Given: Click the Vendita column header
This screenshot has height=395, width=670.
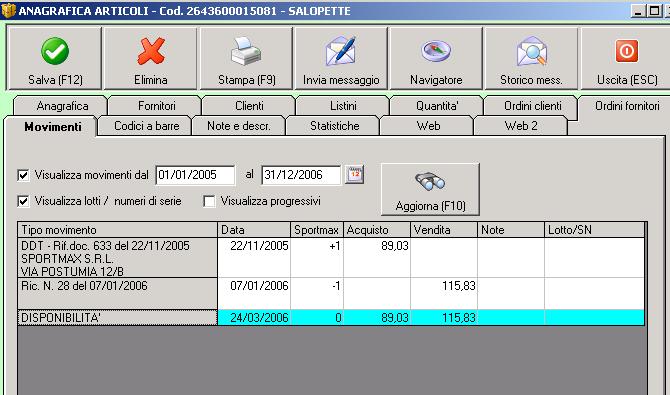Looking at the screenshot, I should [444, 230].
